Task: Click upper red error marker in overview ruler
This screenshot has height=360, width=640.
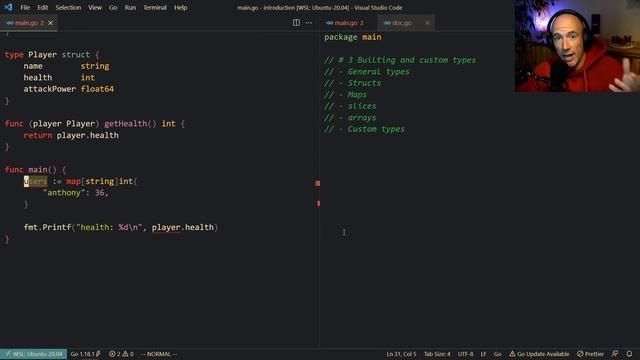Action: (318, 183)
